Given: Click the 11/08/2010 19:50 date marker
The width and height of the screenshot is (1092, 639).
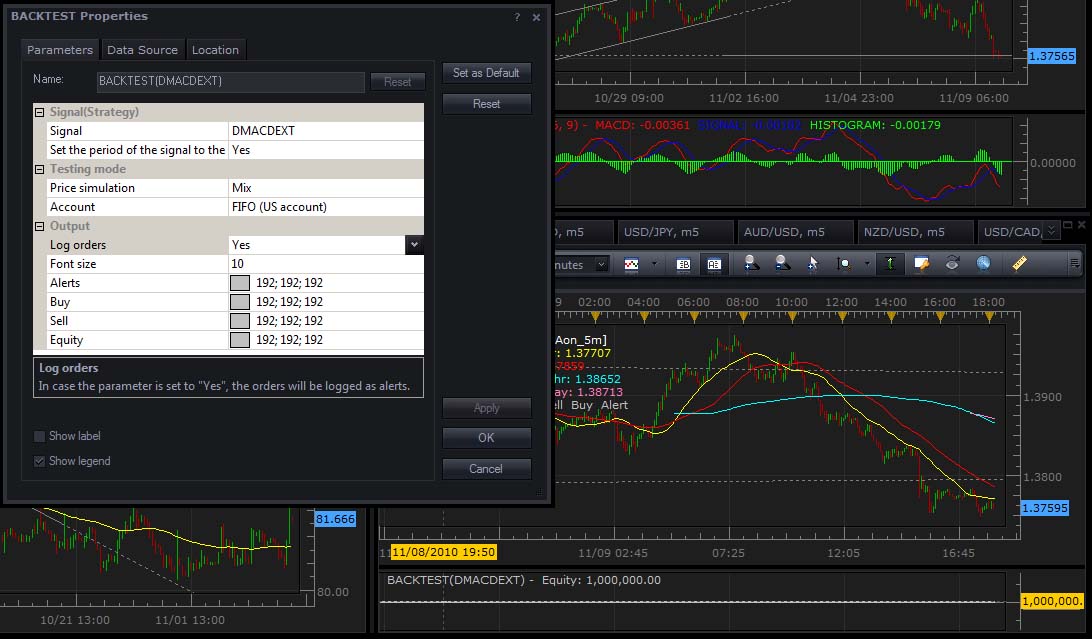Looking at the screenshot, I should point(443,553).
